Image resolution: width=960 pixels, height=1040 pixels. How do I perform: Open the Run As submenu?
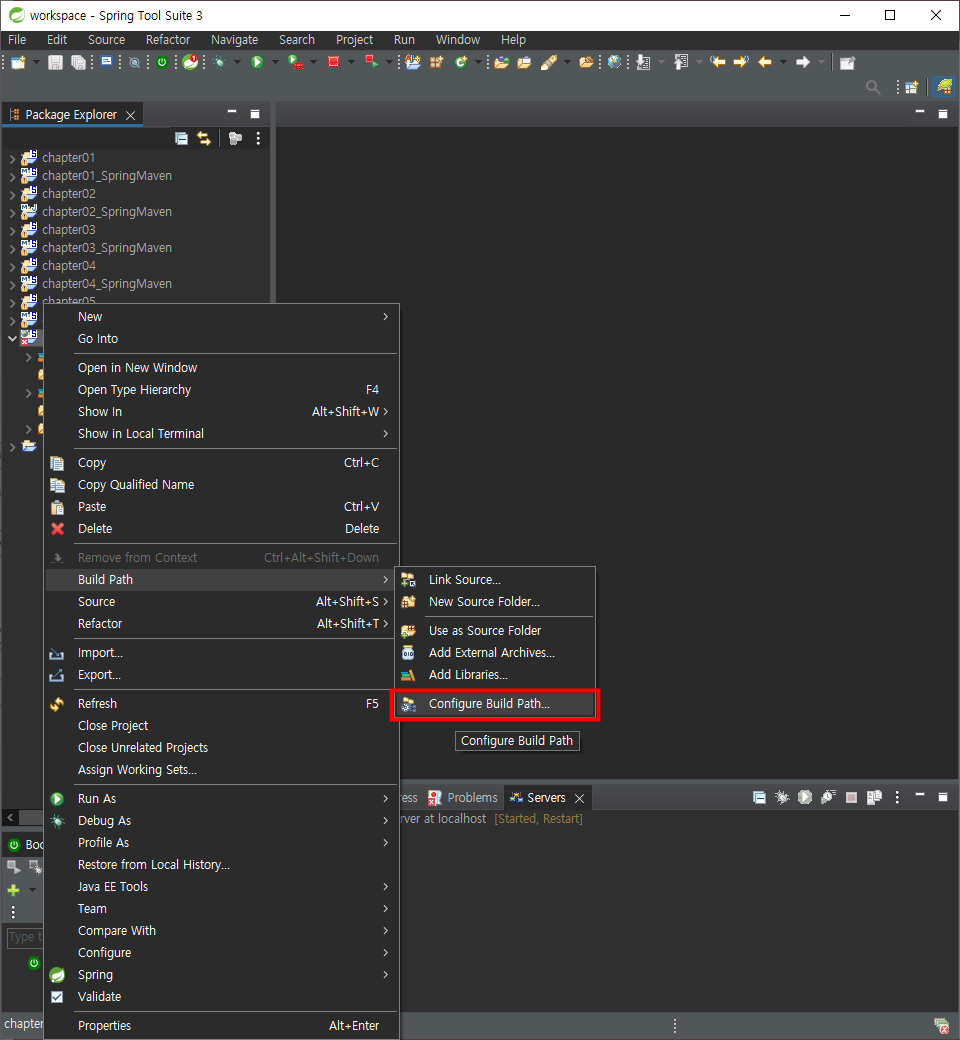[222, 799]
